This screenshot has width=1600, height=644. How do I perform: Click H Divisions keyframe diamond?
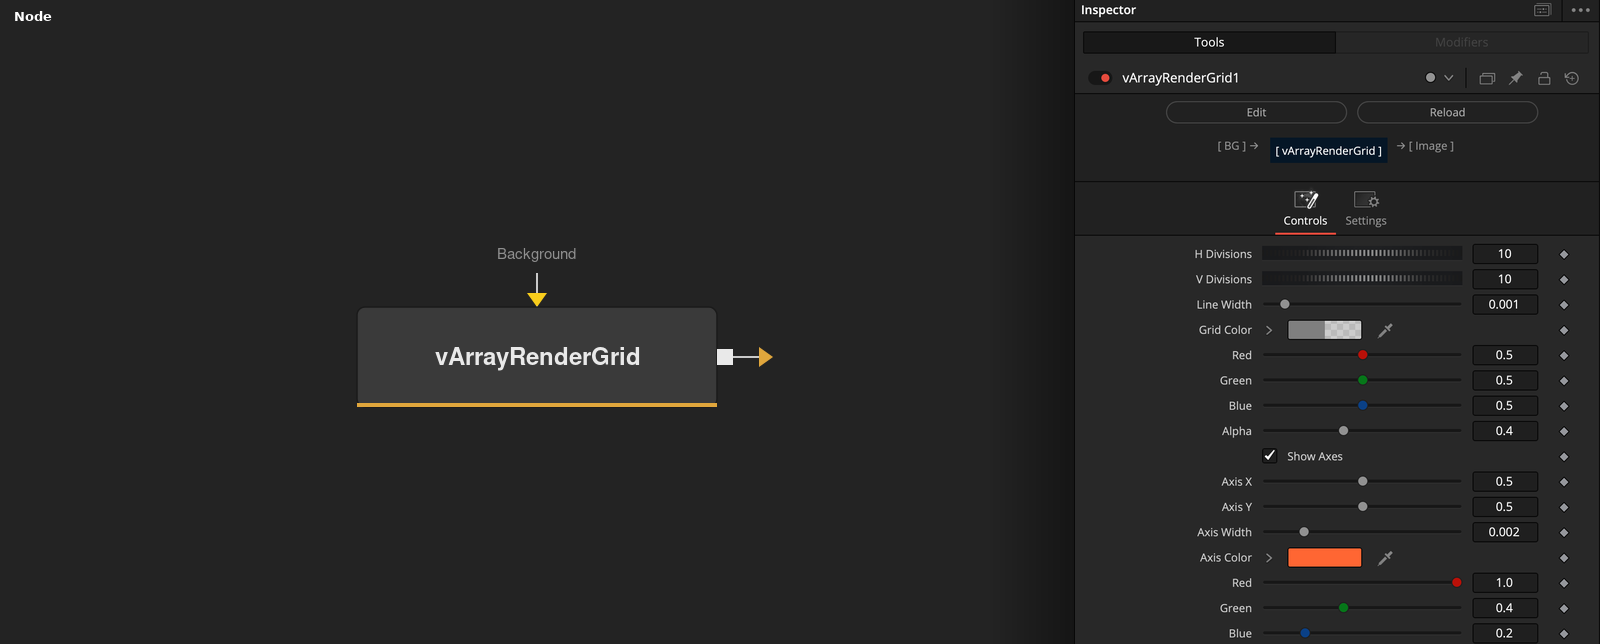(1564, 254)
